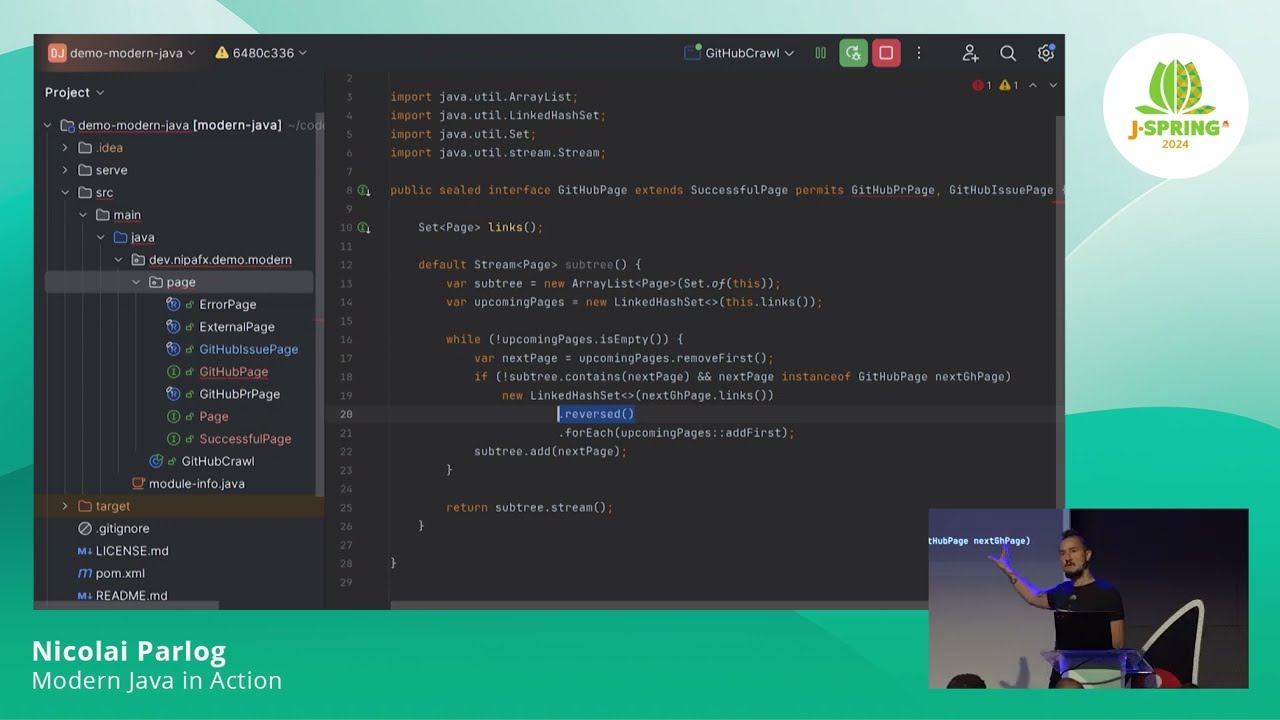
Task: Click 'import java.util.LinkedHashSet;' line
Action: (x=498, y=116)
